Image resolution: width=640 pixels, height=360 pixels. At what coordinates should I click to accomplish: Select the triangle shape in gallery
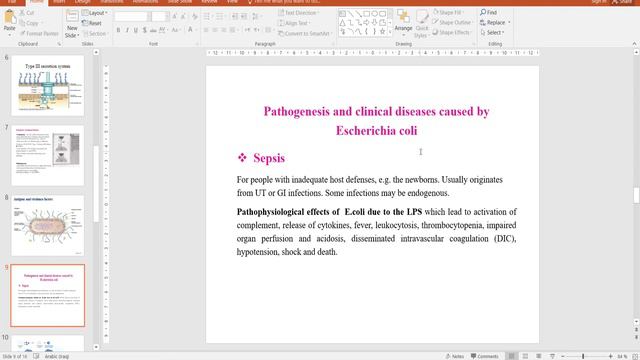pyautogui.click(x=342, y=22)
